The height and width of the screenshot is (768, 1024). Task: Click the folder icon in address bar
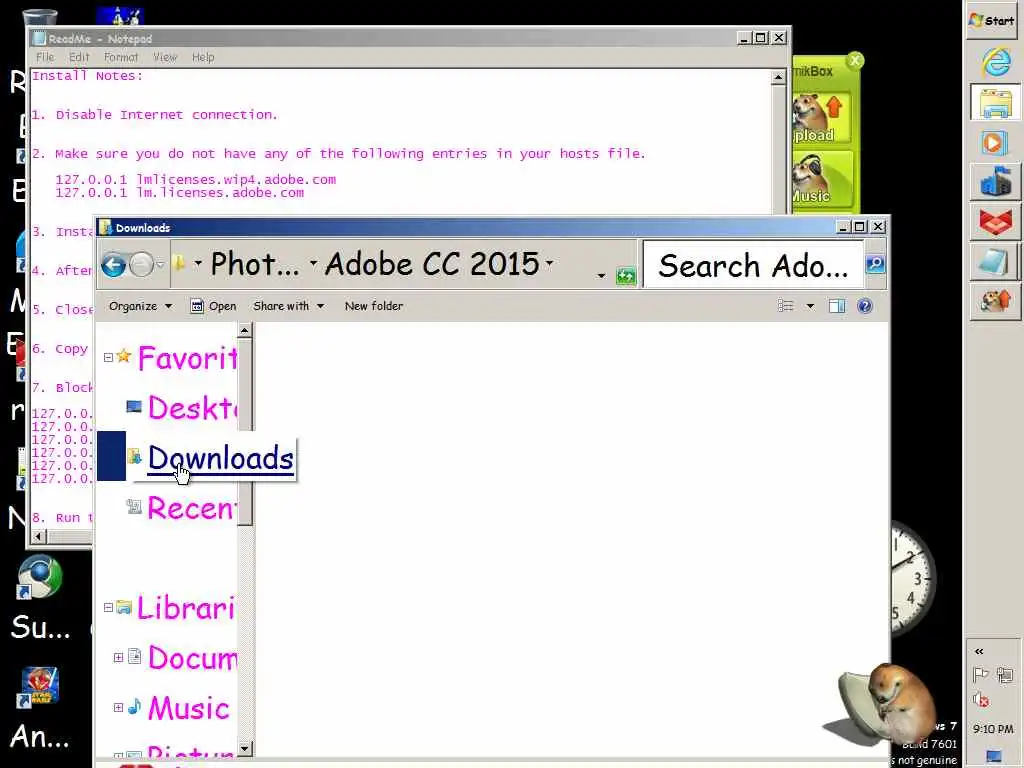click(179, 263)
